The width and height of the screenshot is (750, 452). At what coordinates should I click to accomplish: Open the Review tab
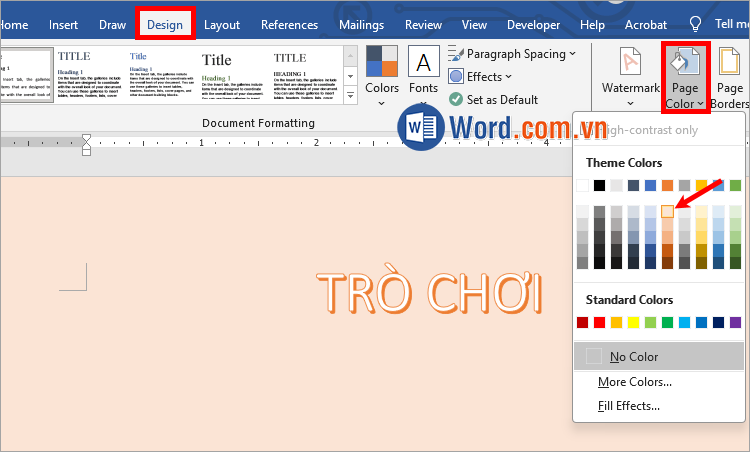[x=423, y=25]
